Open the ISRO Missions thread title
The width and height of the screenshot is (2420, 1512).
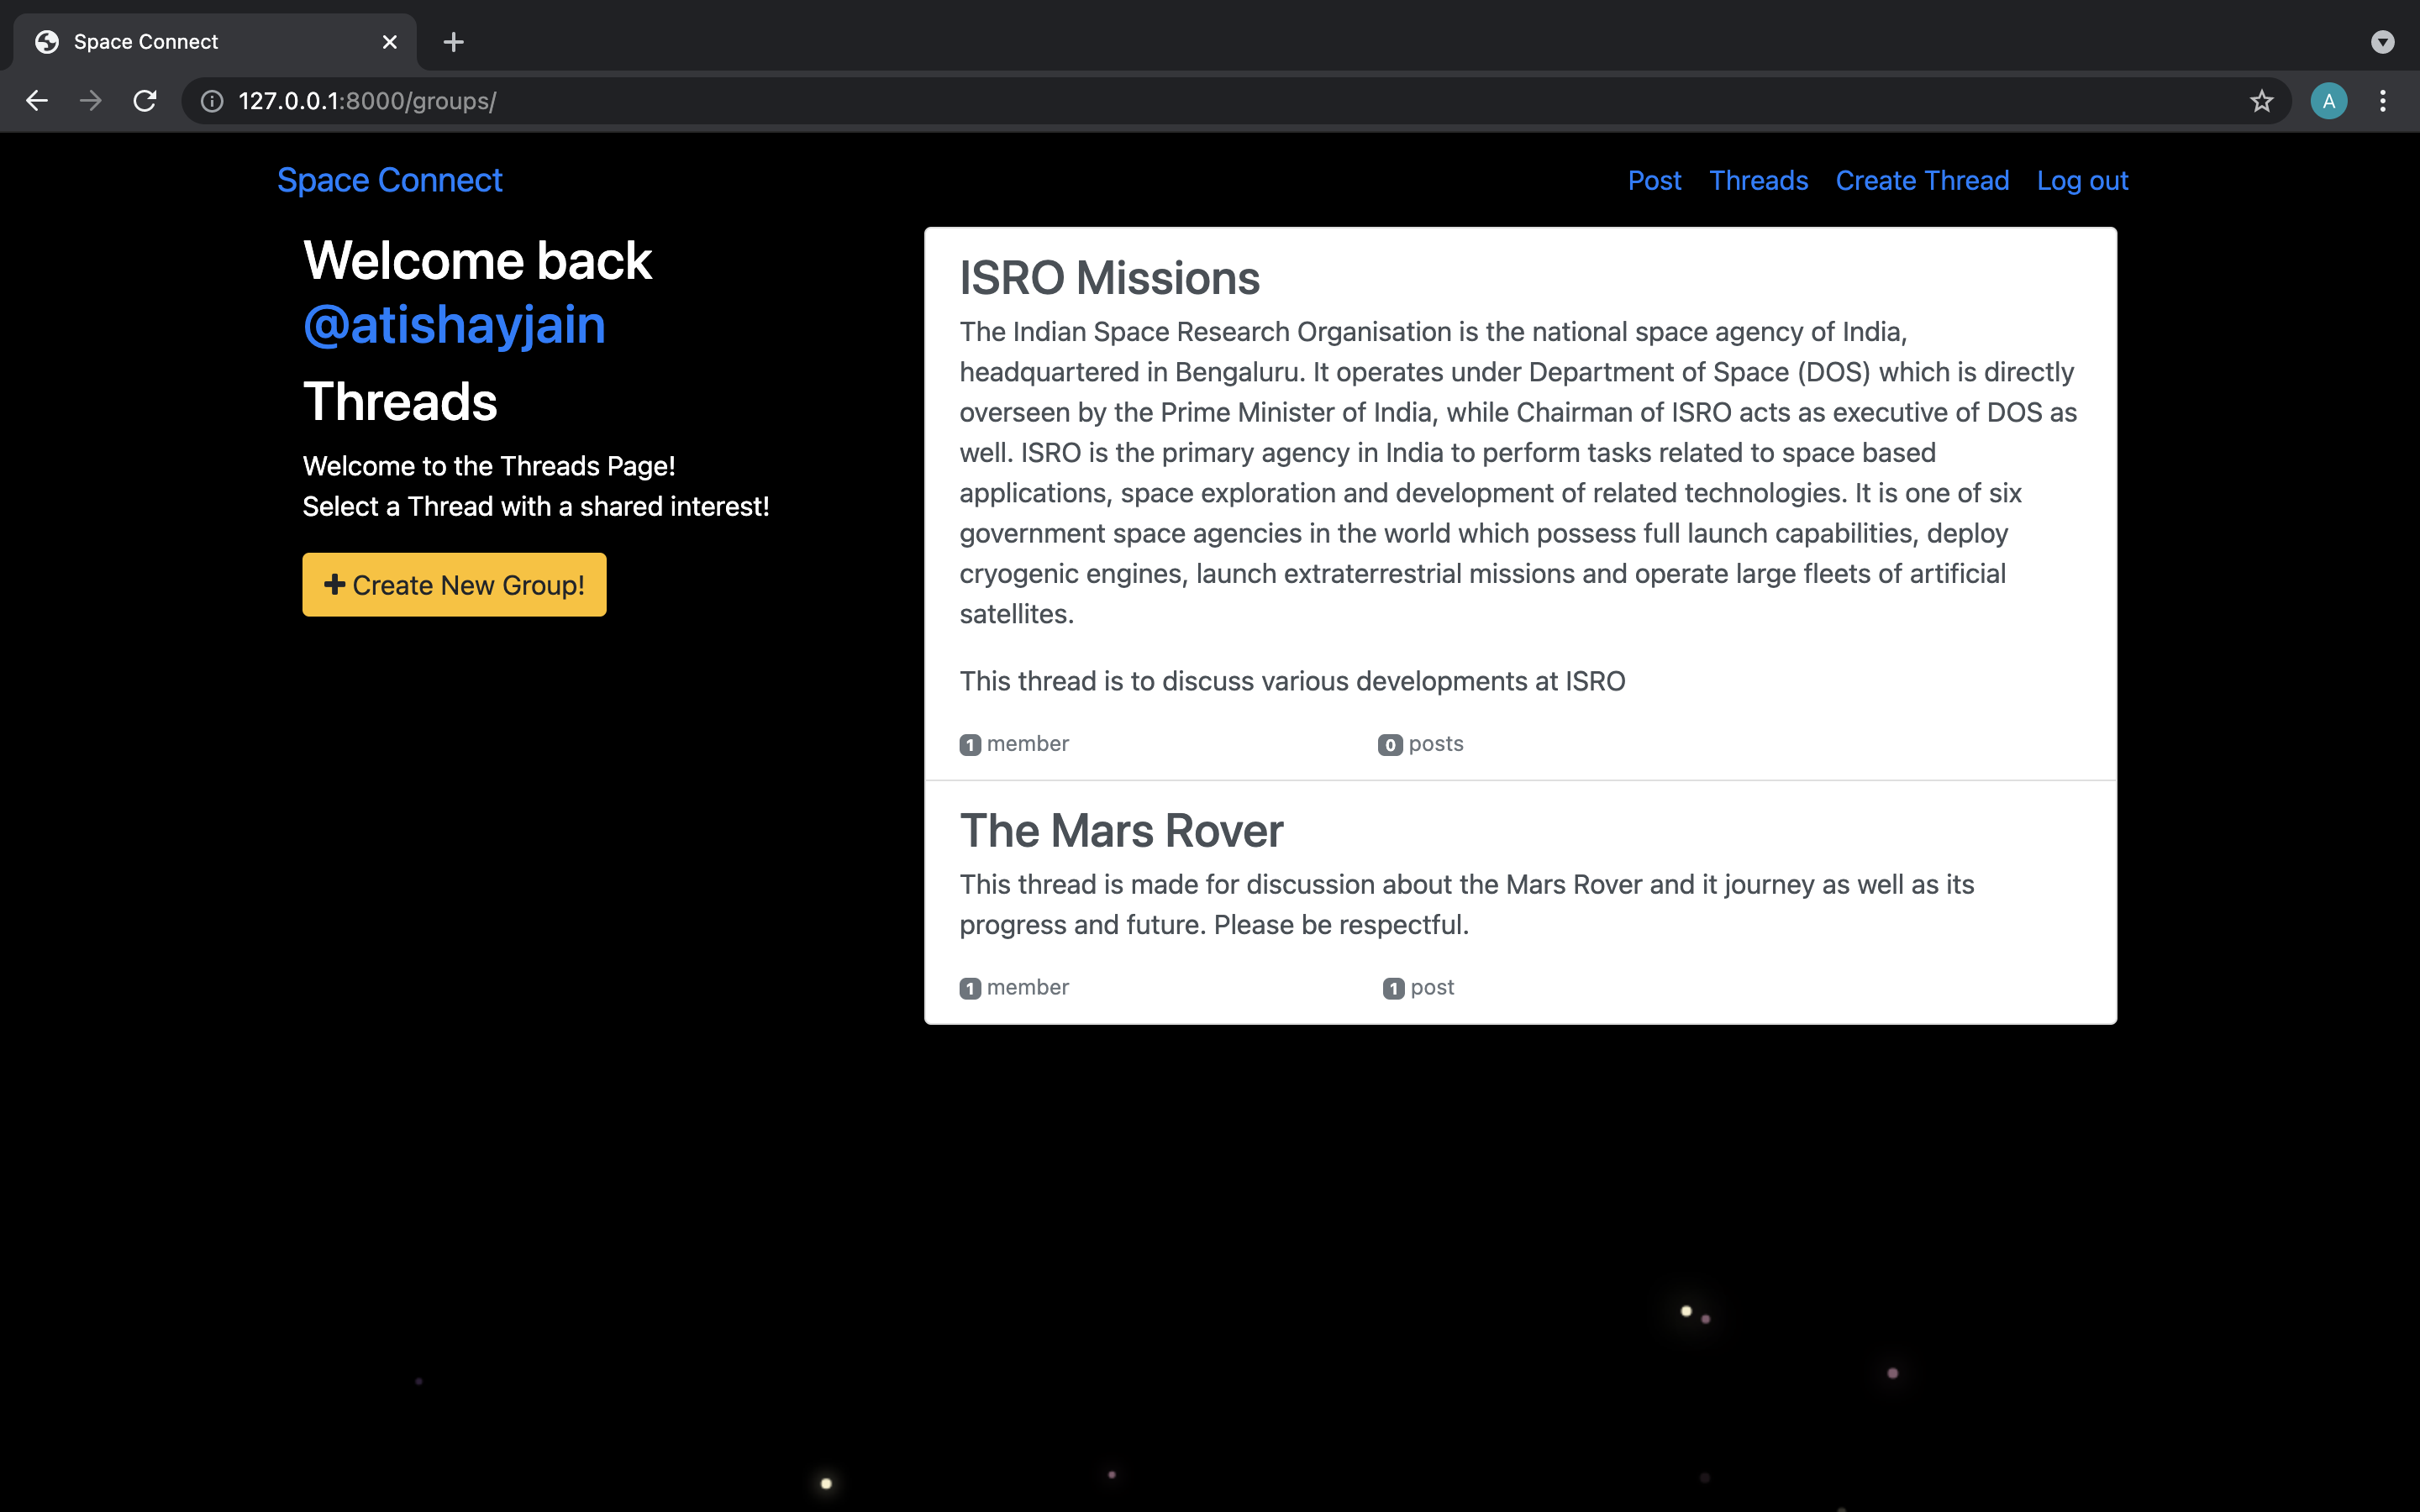[x=1109, y=278]
